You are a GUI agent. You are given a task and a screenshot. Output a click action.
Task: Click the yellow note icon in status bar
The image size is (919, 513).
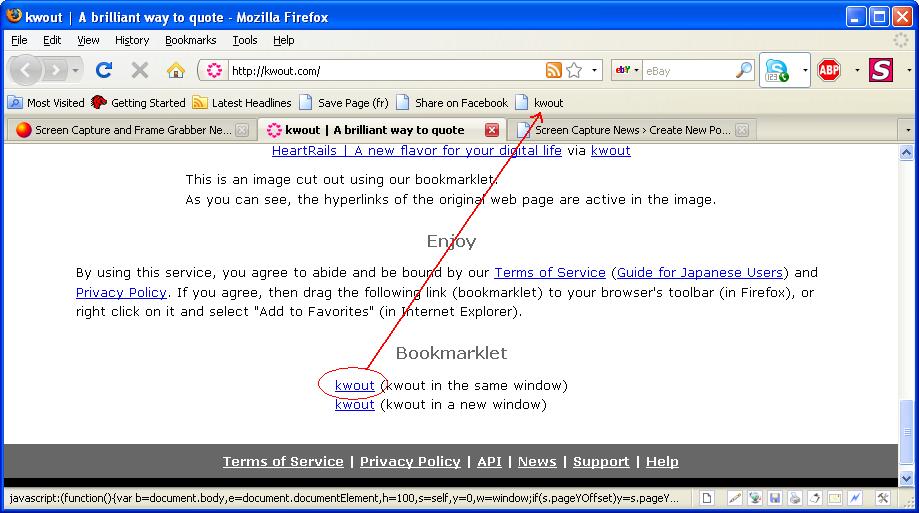[835, 498]
